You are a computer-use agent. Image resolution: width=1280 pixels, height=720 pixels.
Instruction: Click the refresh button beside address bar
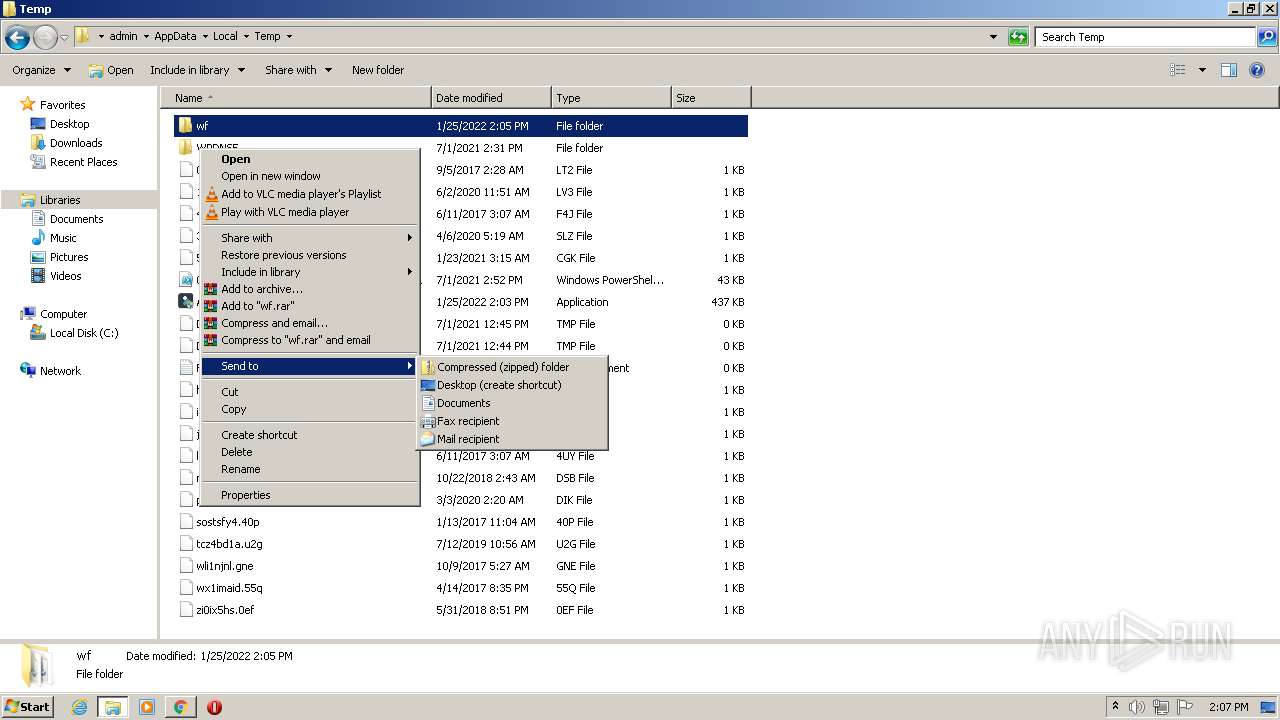pos(1018,37)
